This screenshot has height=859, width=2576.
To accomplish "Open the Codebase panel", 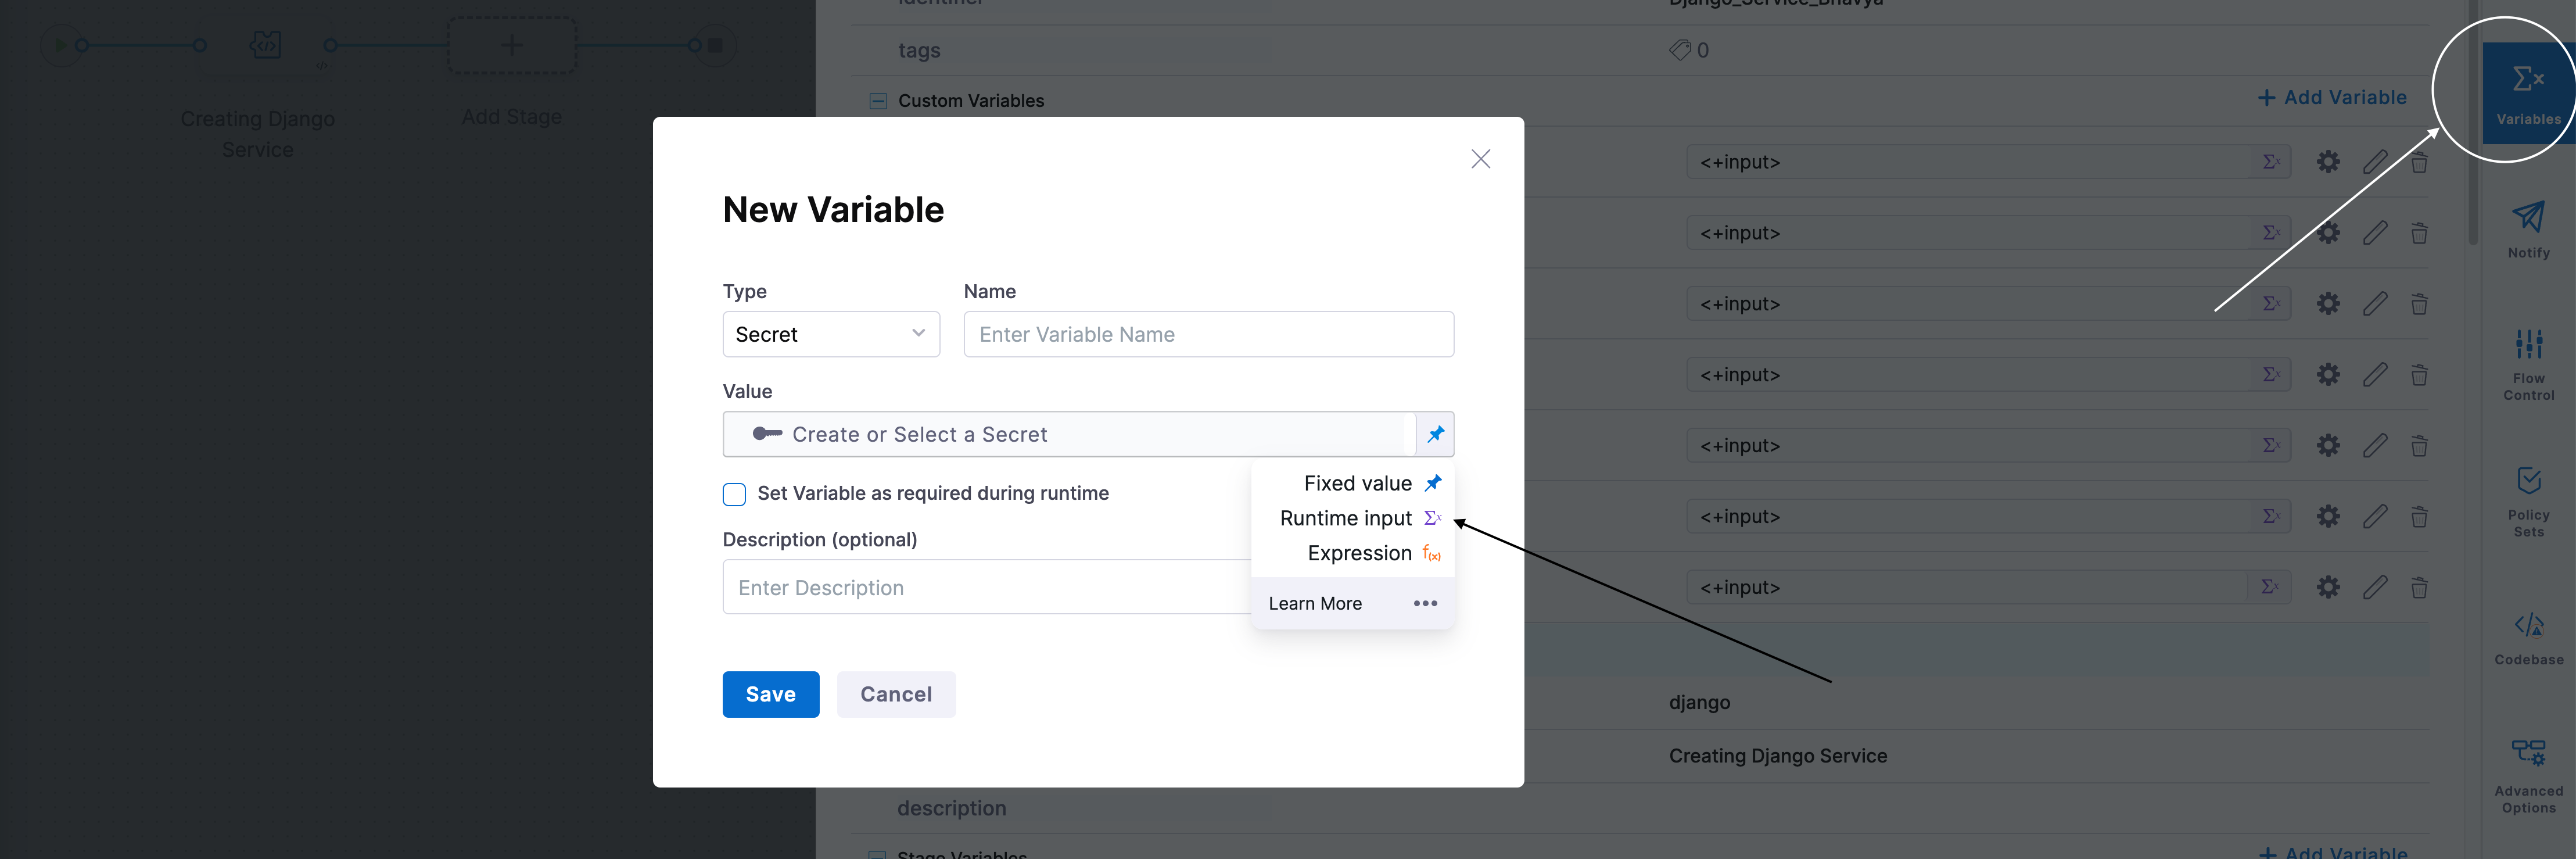I will [x=2527, y=638].
